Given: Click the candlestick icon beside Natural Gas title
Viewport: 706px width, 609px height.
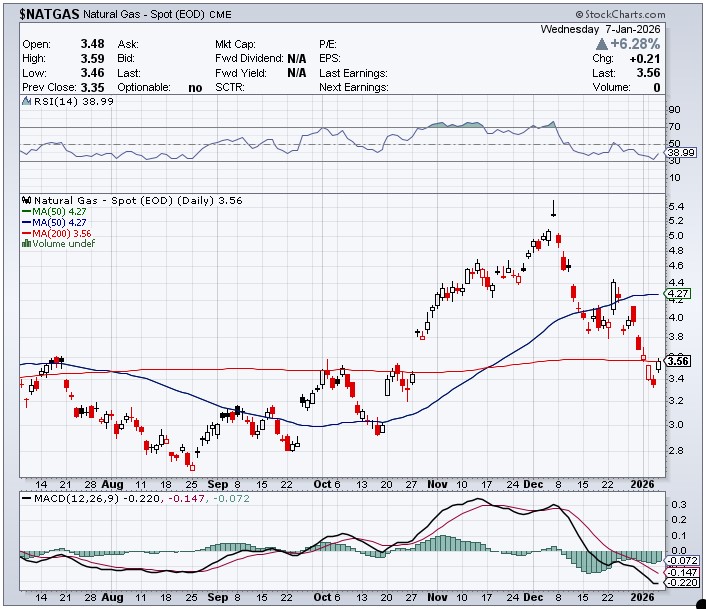Looking at the screenshot, I should [x=26, y=200].
